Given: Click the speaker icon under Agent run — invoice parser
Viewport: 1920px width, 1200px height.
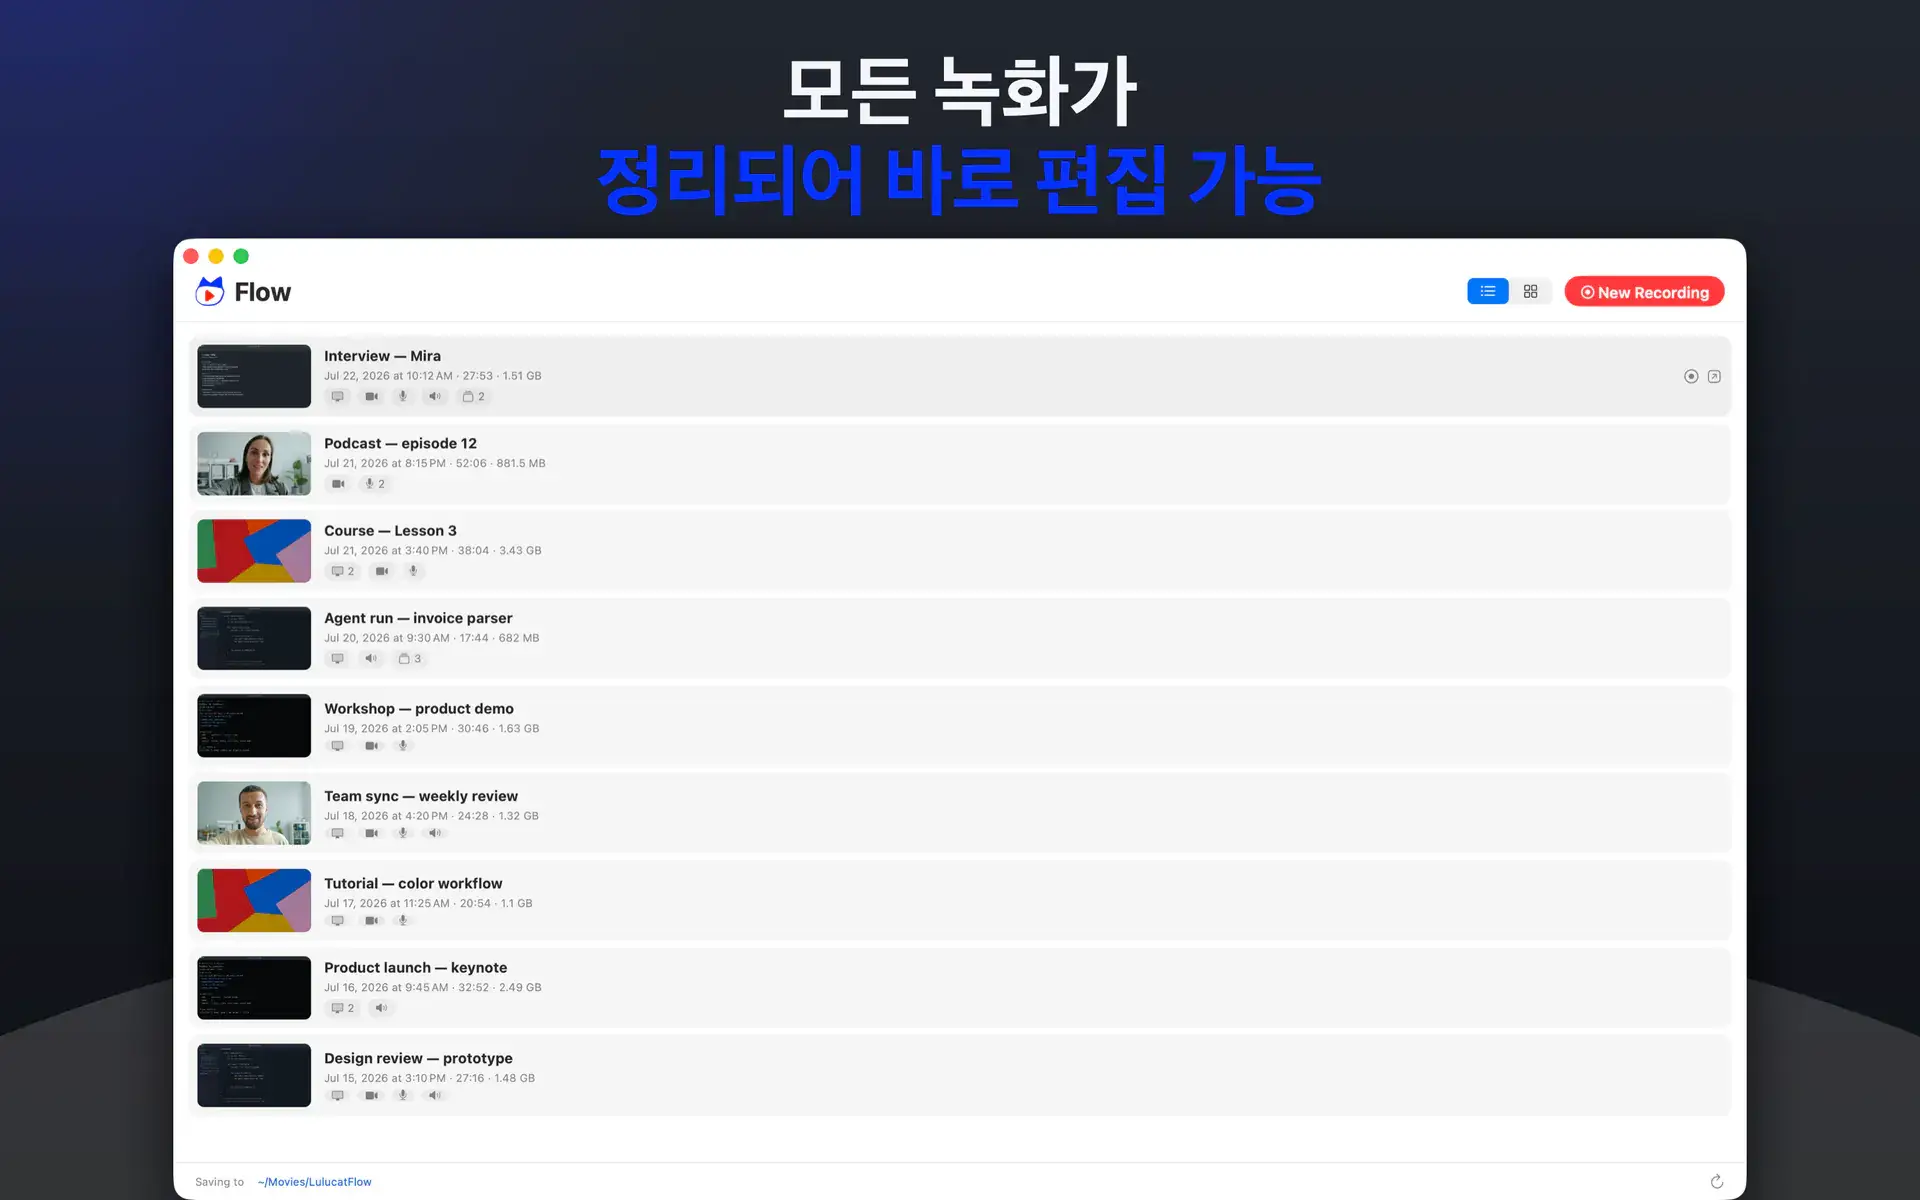Looking at the screenshot, I should (371, 659).
